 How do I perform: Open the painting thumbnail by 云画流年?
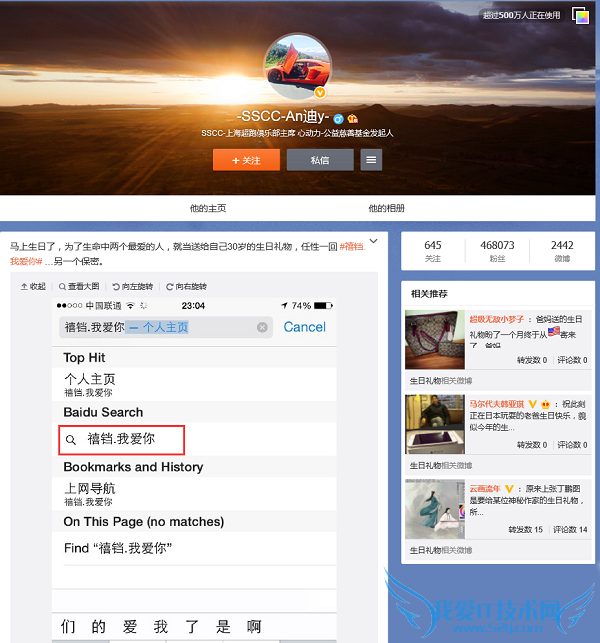435,509
